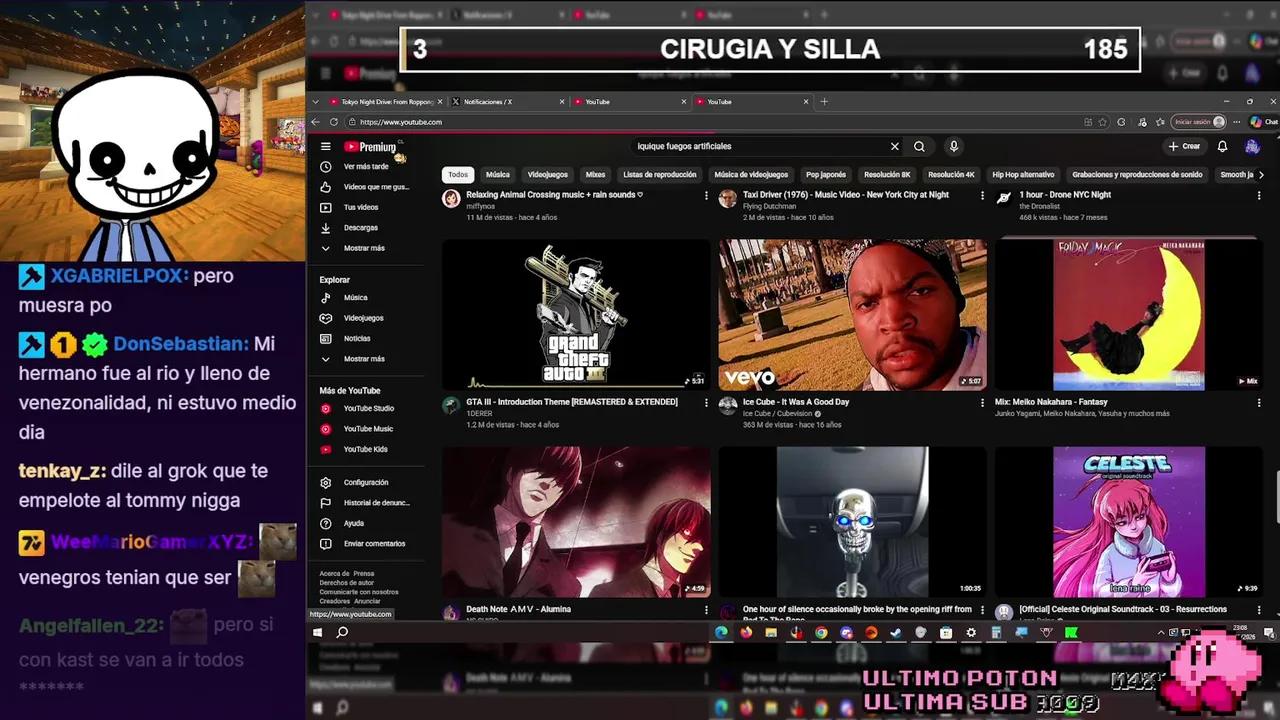The image size is (1280, 720).
Task: Go back with the browser back arrow
Action: point(316,122)
